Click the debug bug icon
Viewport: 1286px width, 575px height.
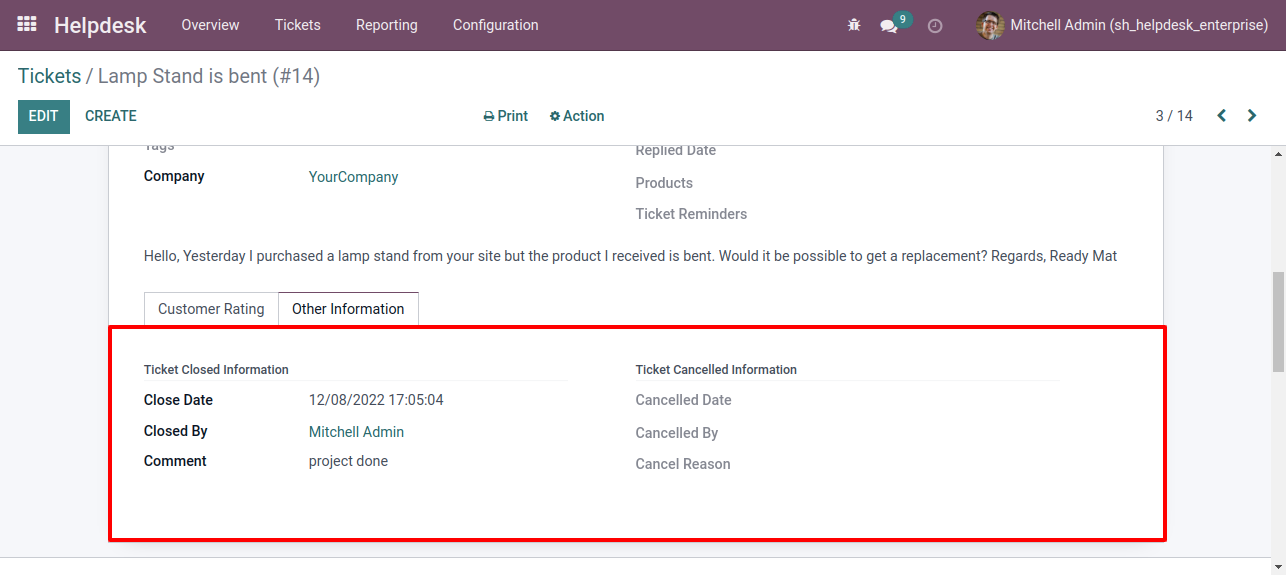854,25
